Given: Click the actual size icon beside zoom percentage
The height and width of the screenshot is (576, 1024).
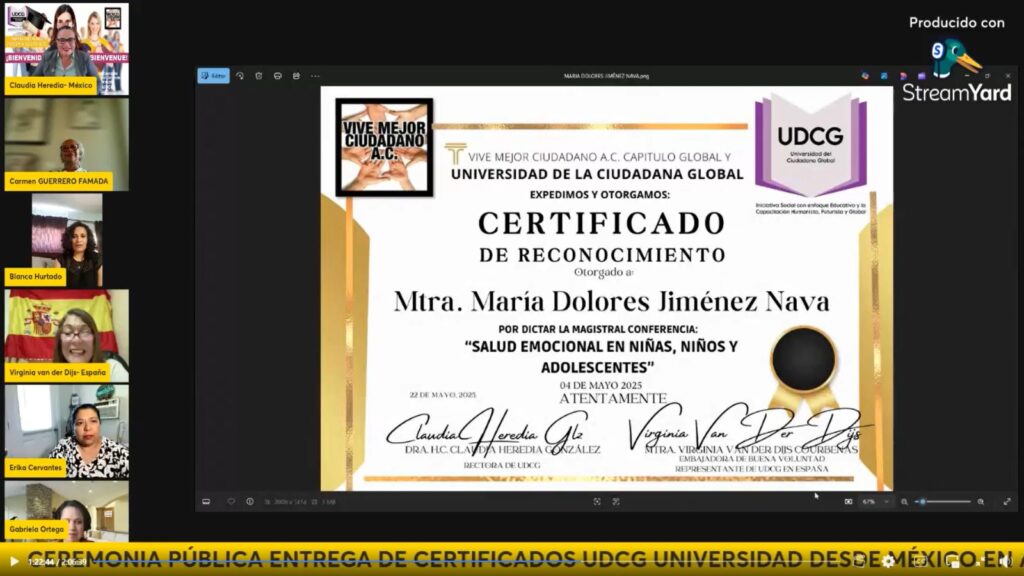Looking at the screenshot, I should pyautogui.click(x=848, y=502).
